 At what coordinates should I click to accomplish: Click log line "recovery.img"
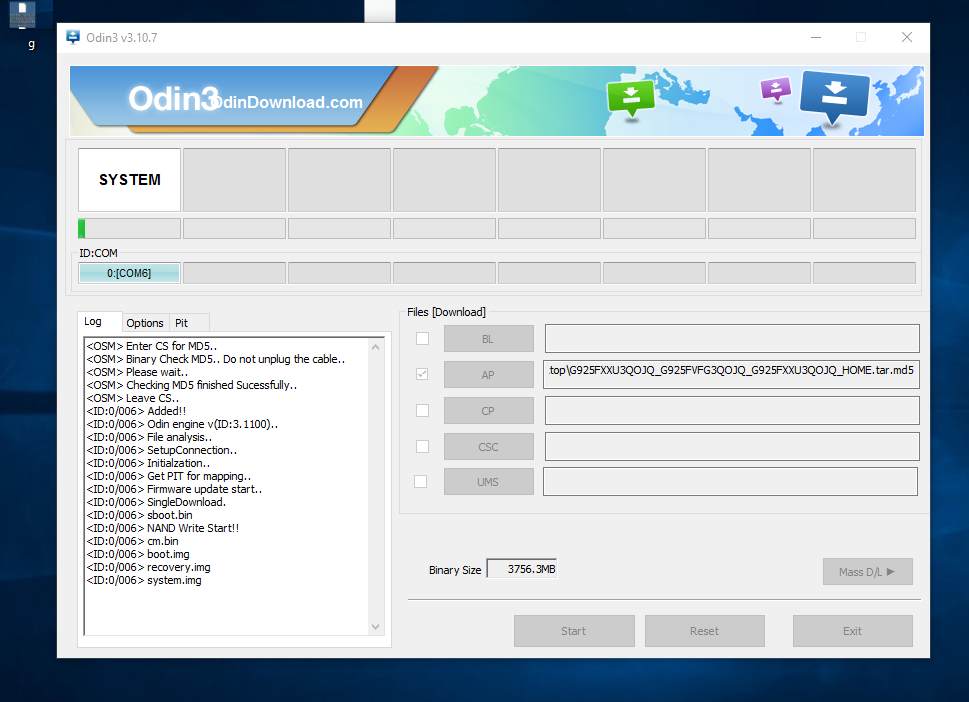pyautogui.click(x=148, y=567)
